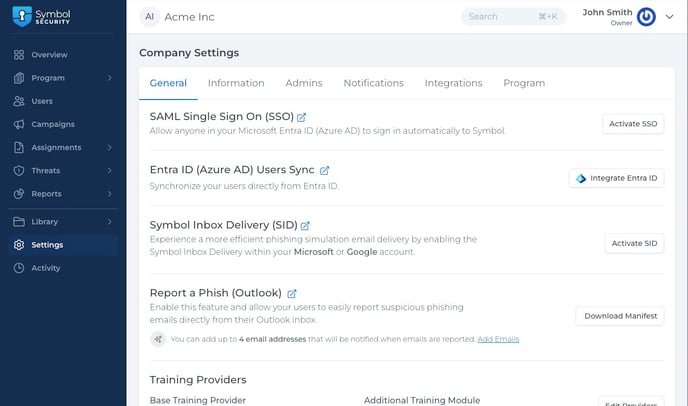Click the Library folder icon

pyautogui.click(x=19, y=222)
